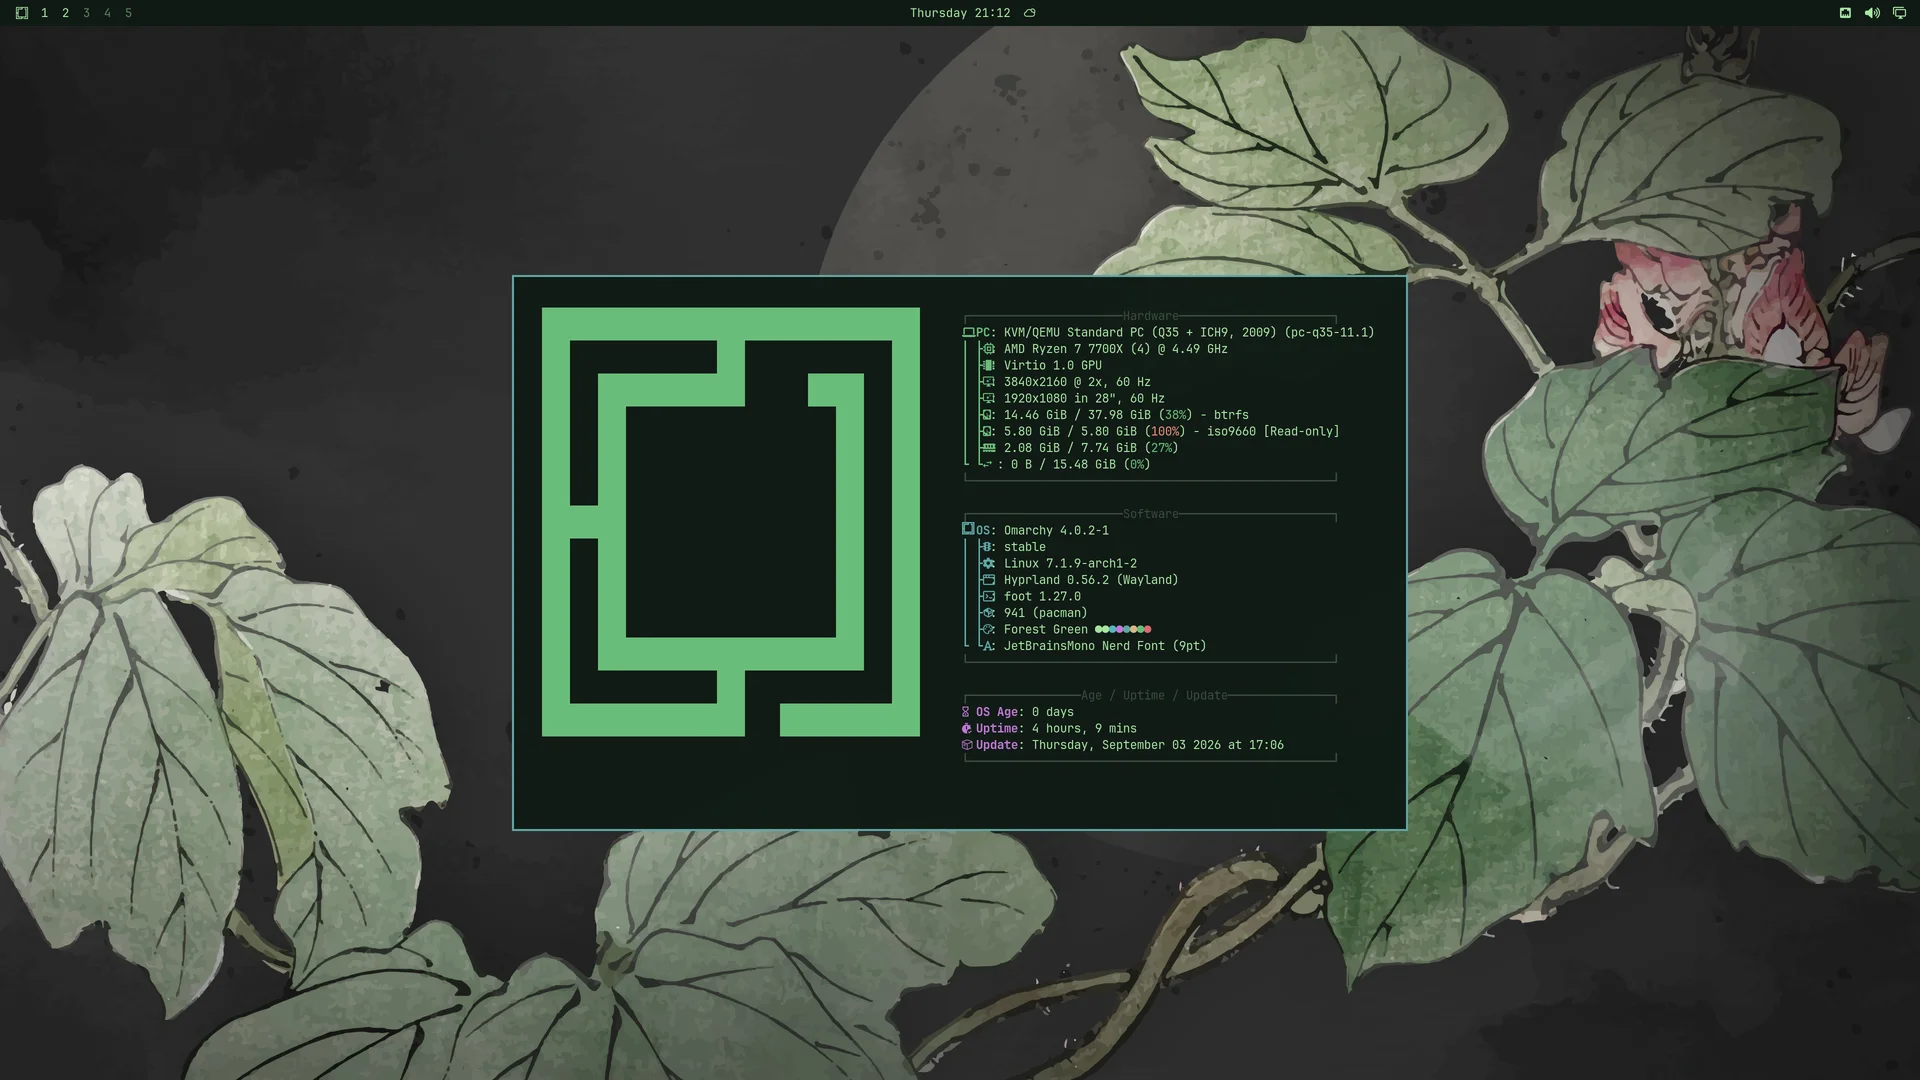Click the Forest Green theme color dots
This screenshot has height=1080, width=1920.
coord(1123,629)
